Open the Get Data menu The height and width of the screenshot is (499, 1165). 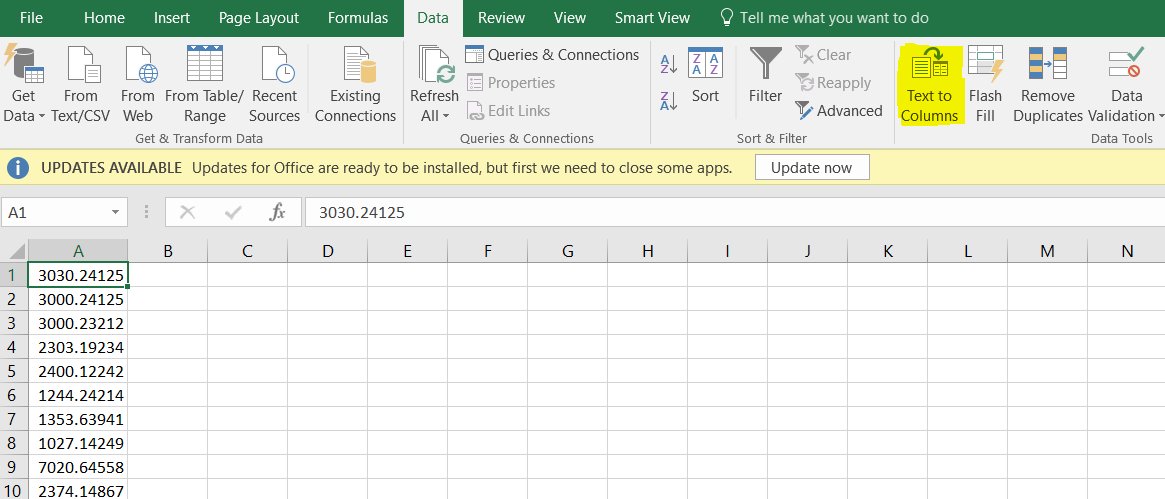coord(24,84)
